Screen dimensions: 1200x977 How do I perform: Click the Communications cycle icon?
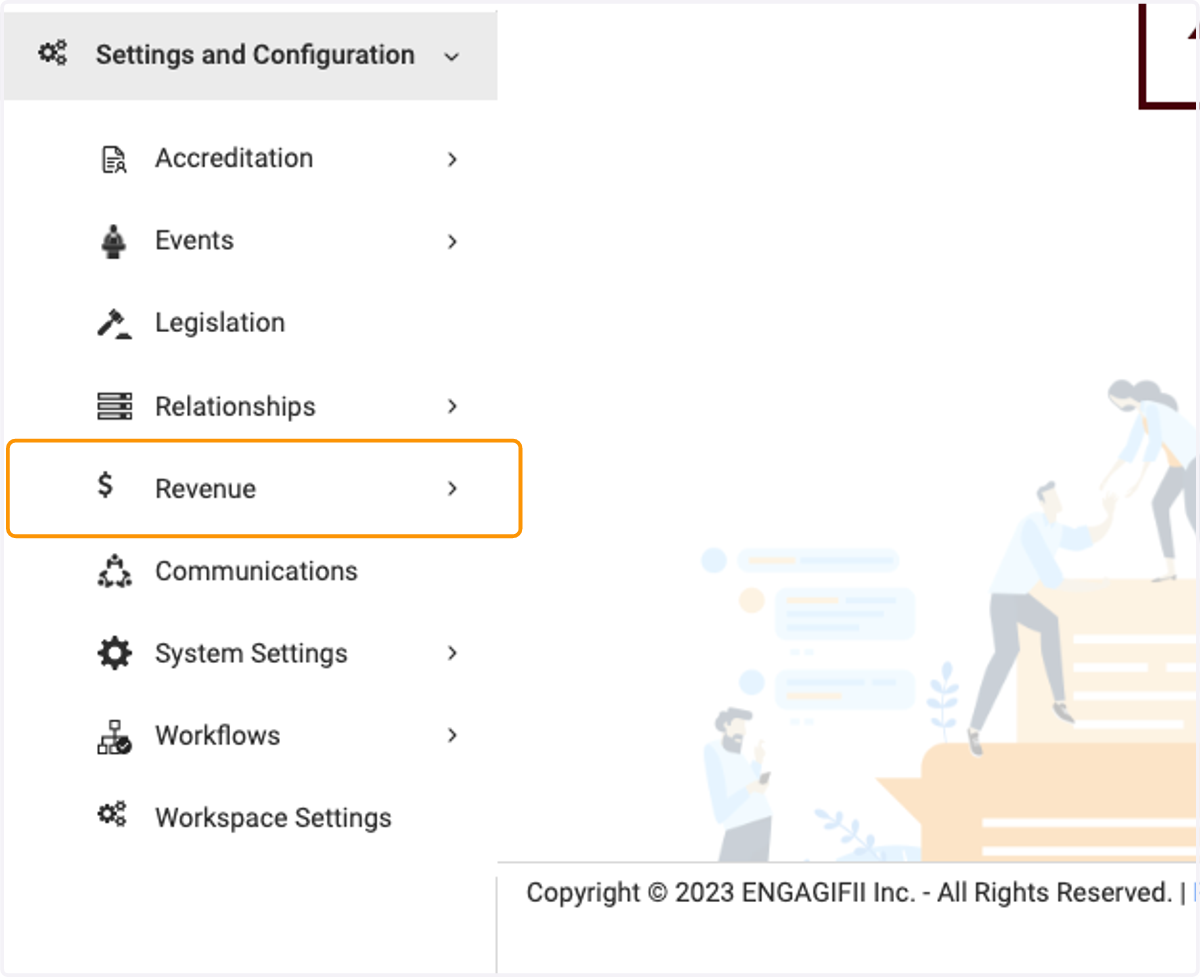[114, 570]
